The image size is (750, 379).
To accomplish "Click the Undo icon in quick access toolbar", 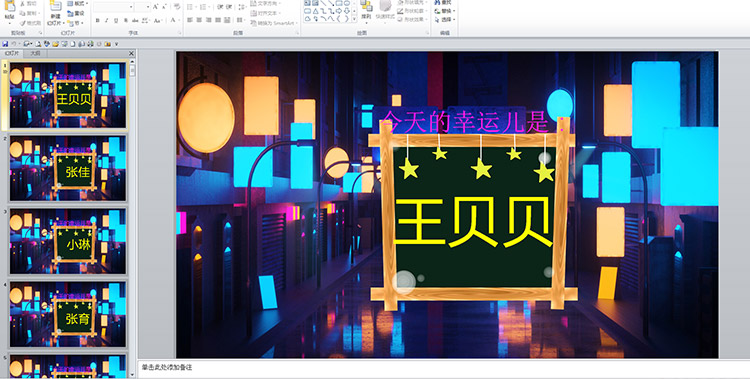I will pos(14,44).
